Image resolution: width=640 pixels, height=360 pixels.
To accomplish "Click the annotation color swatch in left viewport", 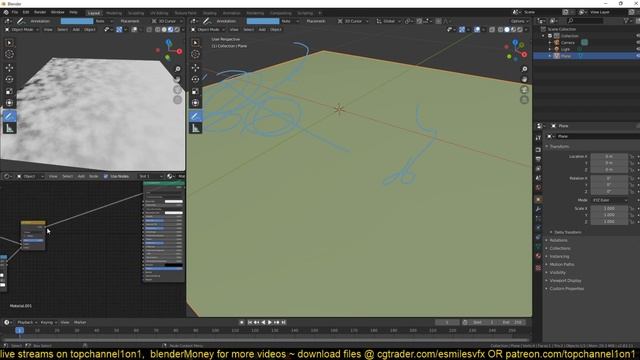I will click(77, 21).
